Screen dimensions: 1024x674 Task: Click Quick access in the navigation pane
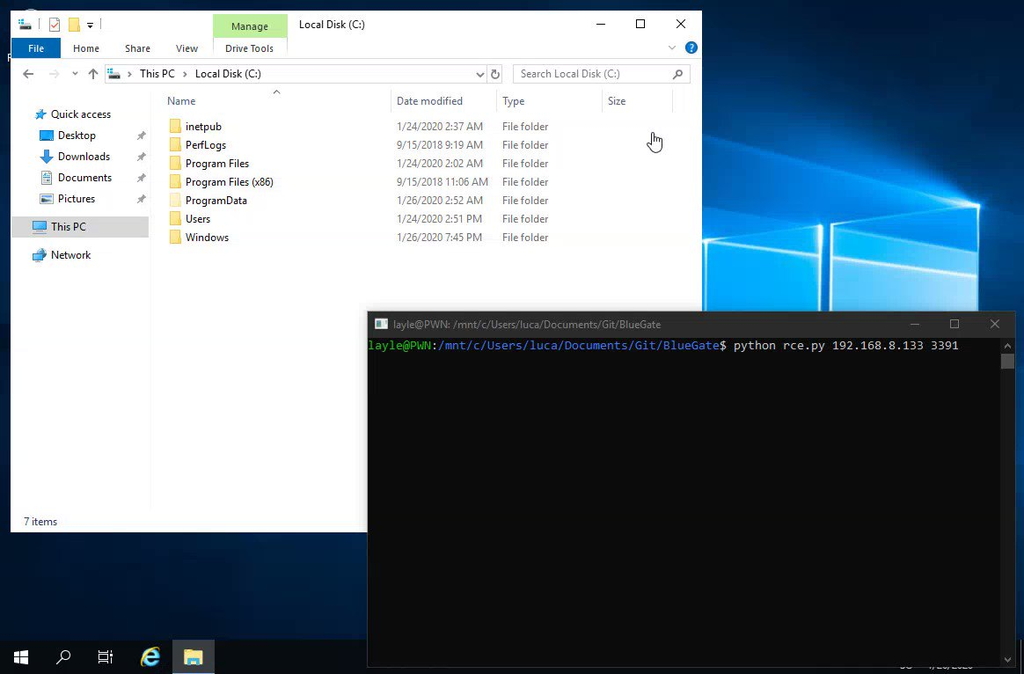pyautogui.click(x=81, y=114)
